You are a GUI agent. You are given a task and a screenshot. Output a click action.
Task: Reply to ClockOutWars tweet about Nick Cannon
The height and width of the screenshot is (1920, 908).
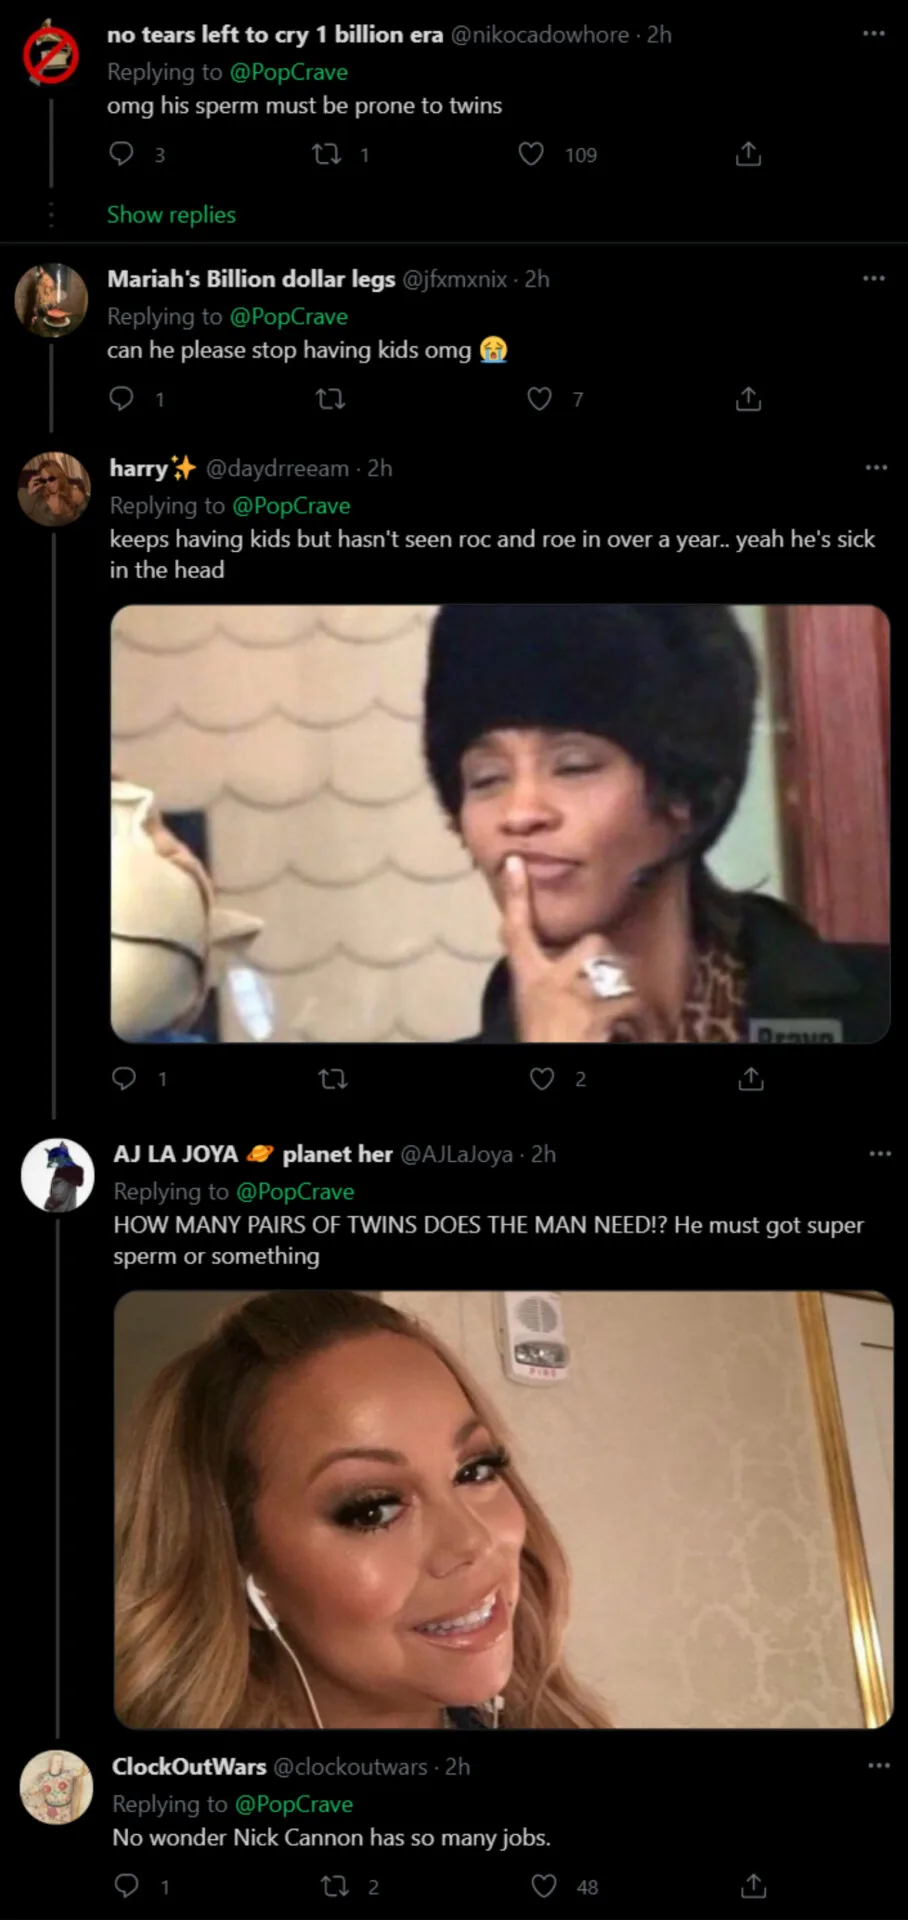127,1886
